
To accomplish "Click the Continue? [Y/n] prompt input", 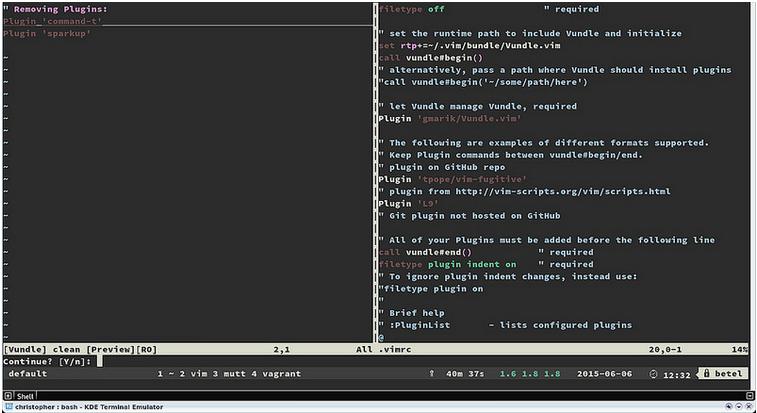I will coord(100,361).
